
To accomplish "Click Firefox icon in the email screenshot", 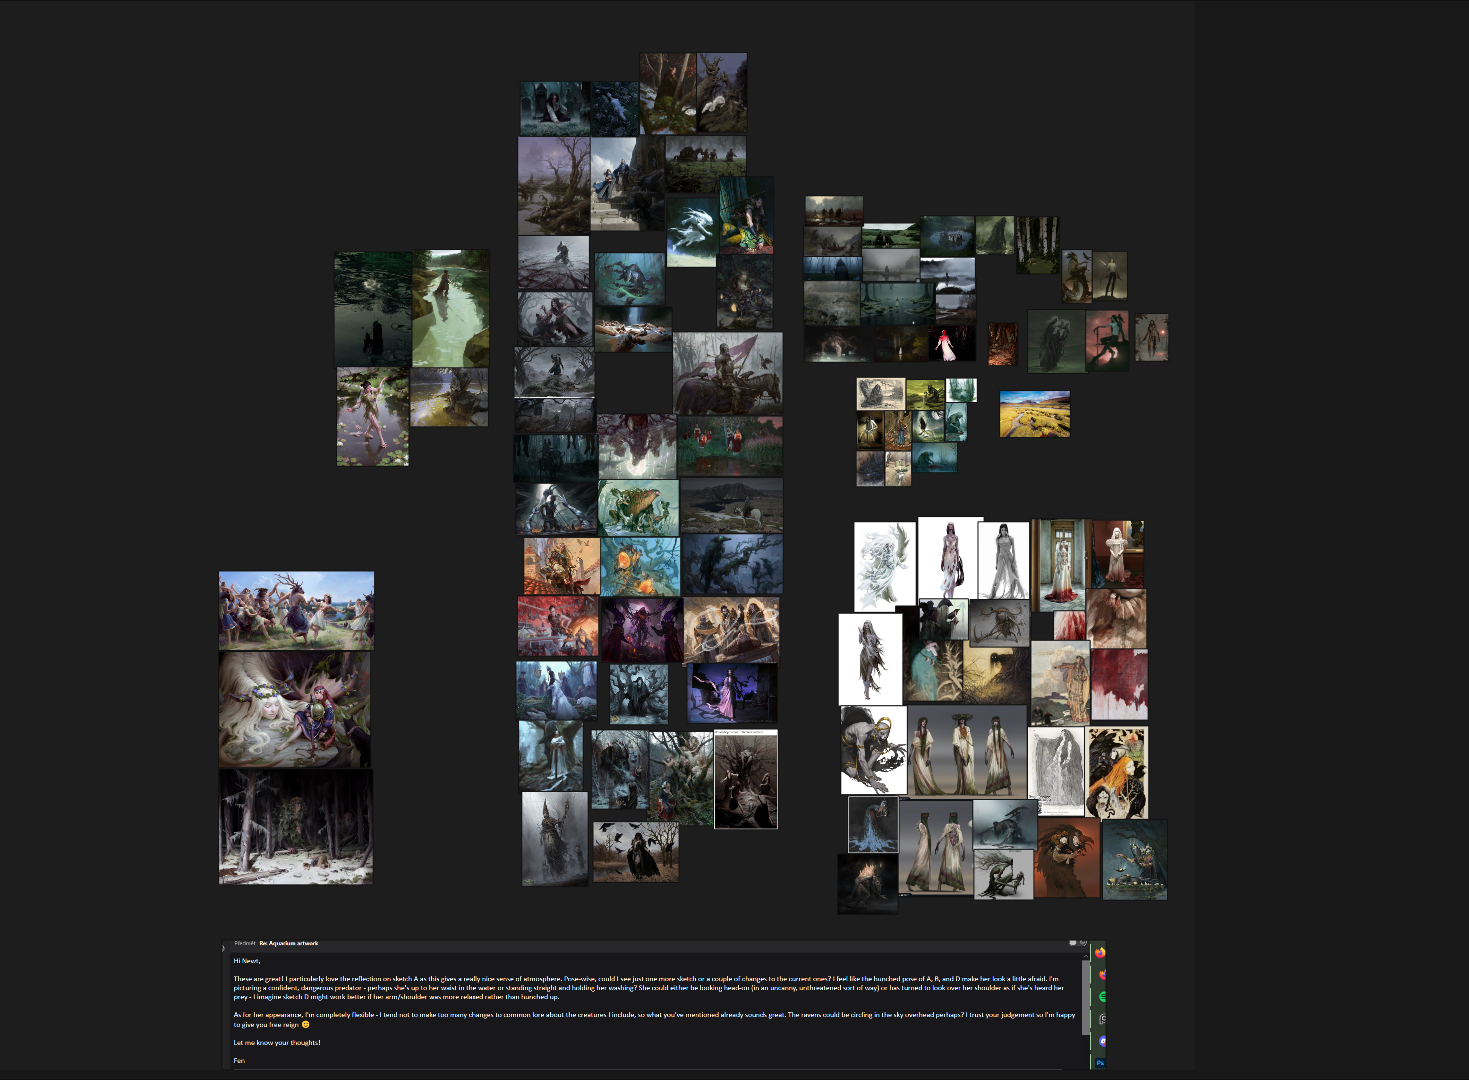I will click(x=1100, y=952).
